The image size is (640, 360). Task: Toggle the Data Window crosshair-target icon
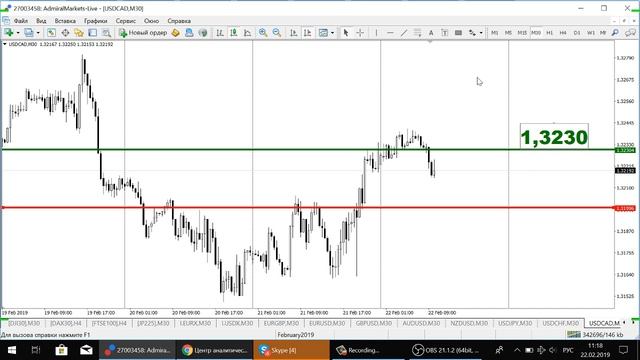coord(65,33)
